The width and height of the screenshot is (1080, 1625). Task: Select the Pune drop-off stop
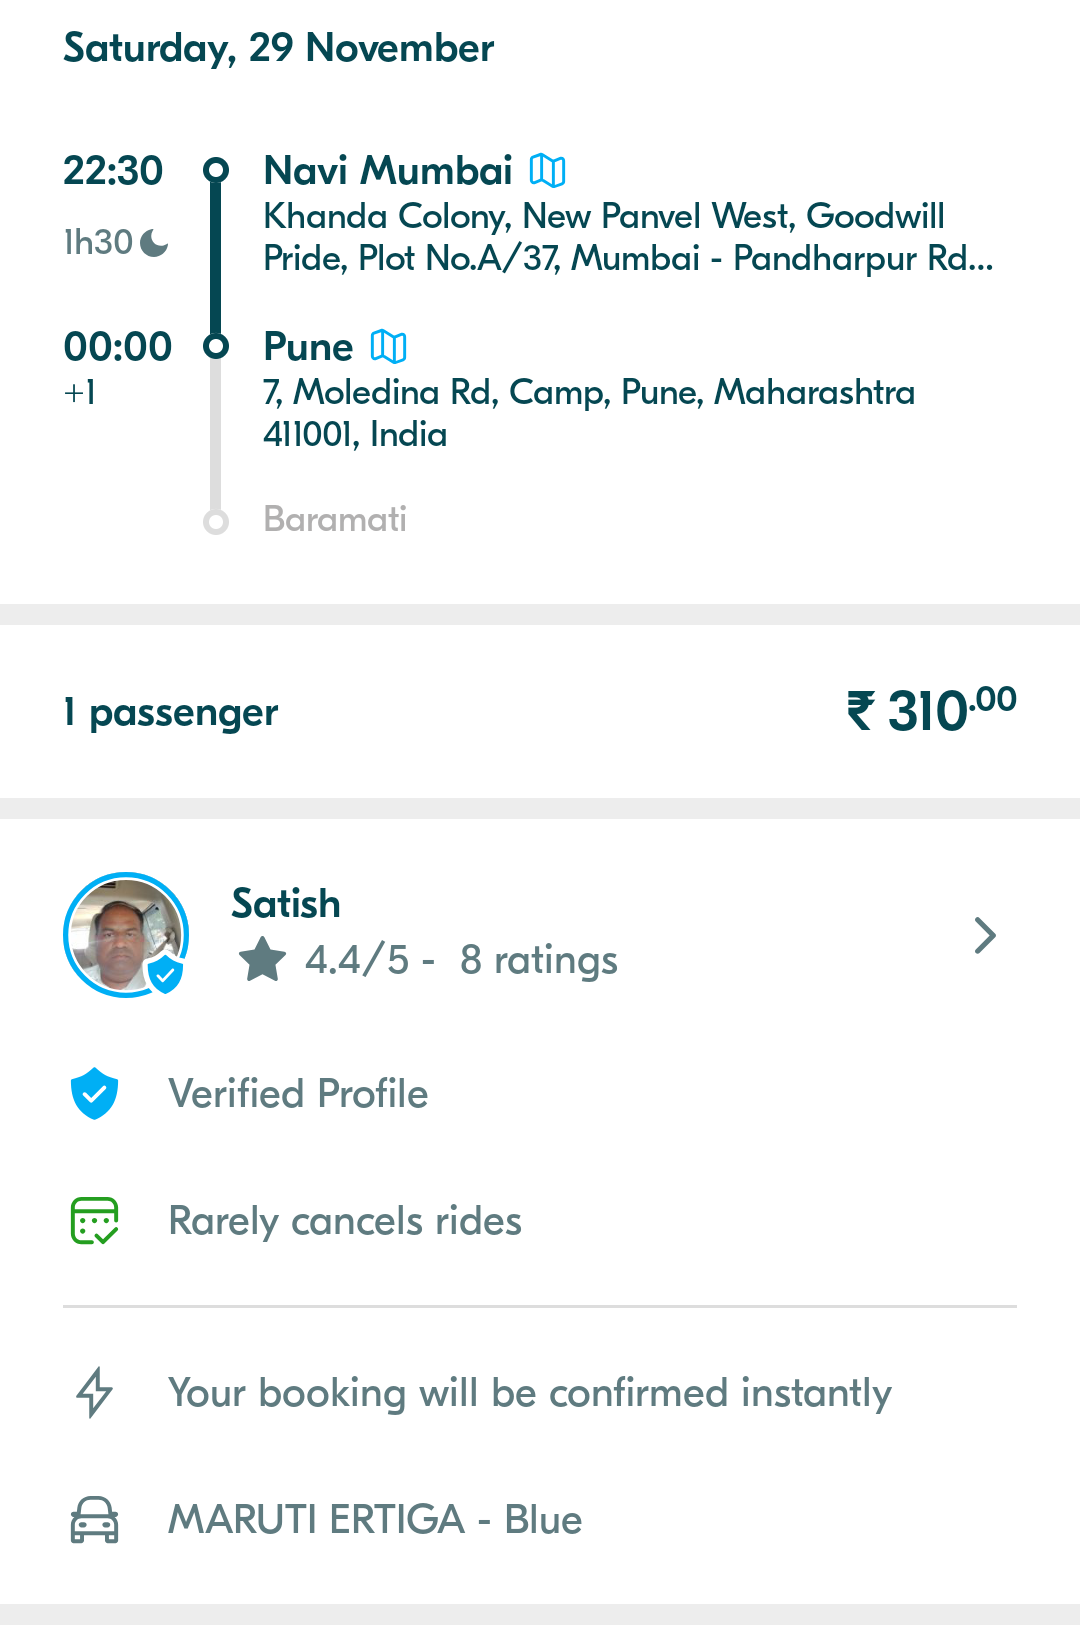click(x=308, y=347)
